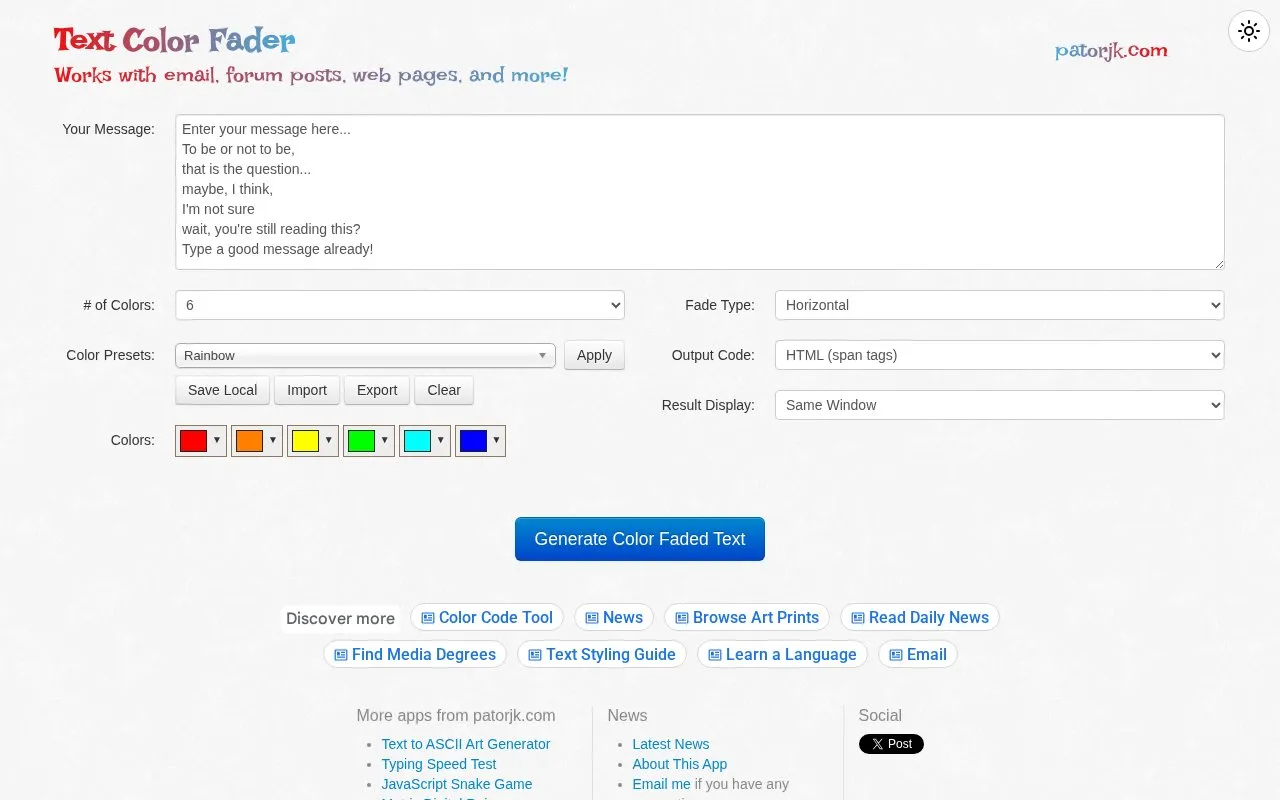Open the Text Styling Guide link
Image resolution: width=1280 pixels, height=800 pixels.
[x=602, y=654]
